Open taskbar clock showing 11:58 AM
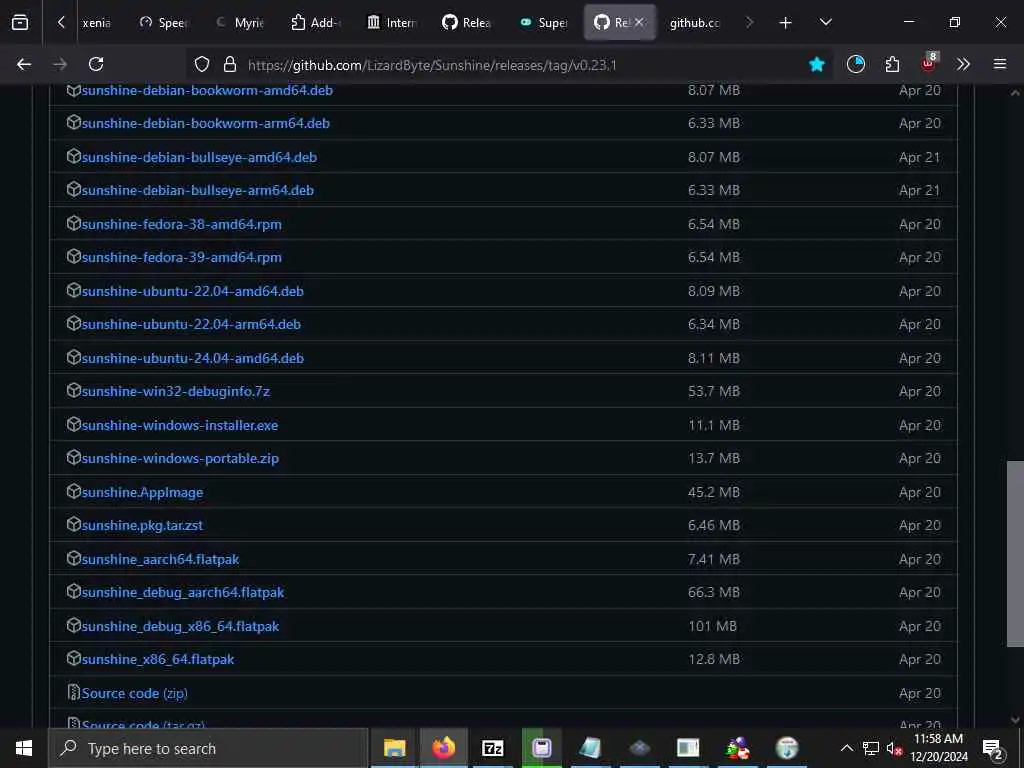1024x768 pixels. (938, 748)
